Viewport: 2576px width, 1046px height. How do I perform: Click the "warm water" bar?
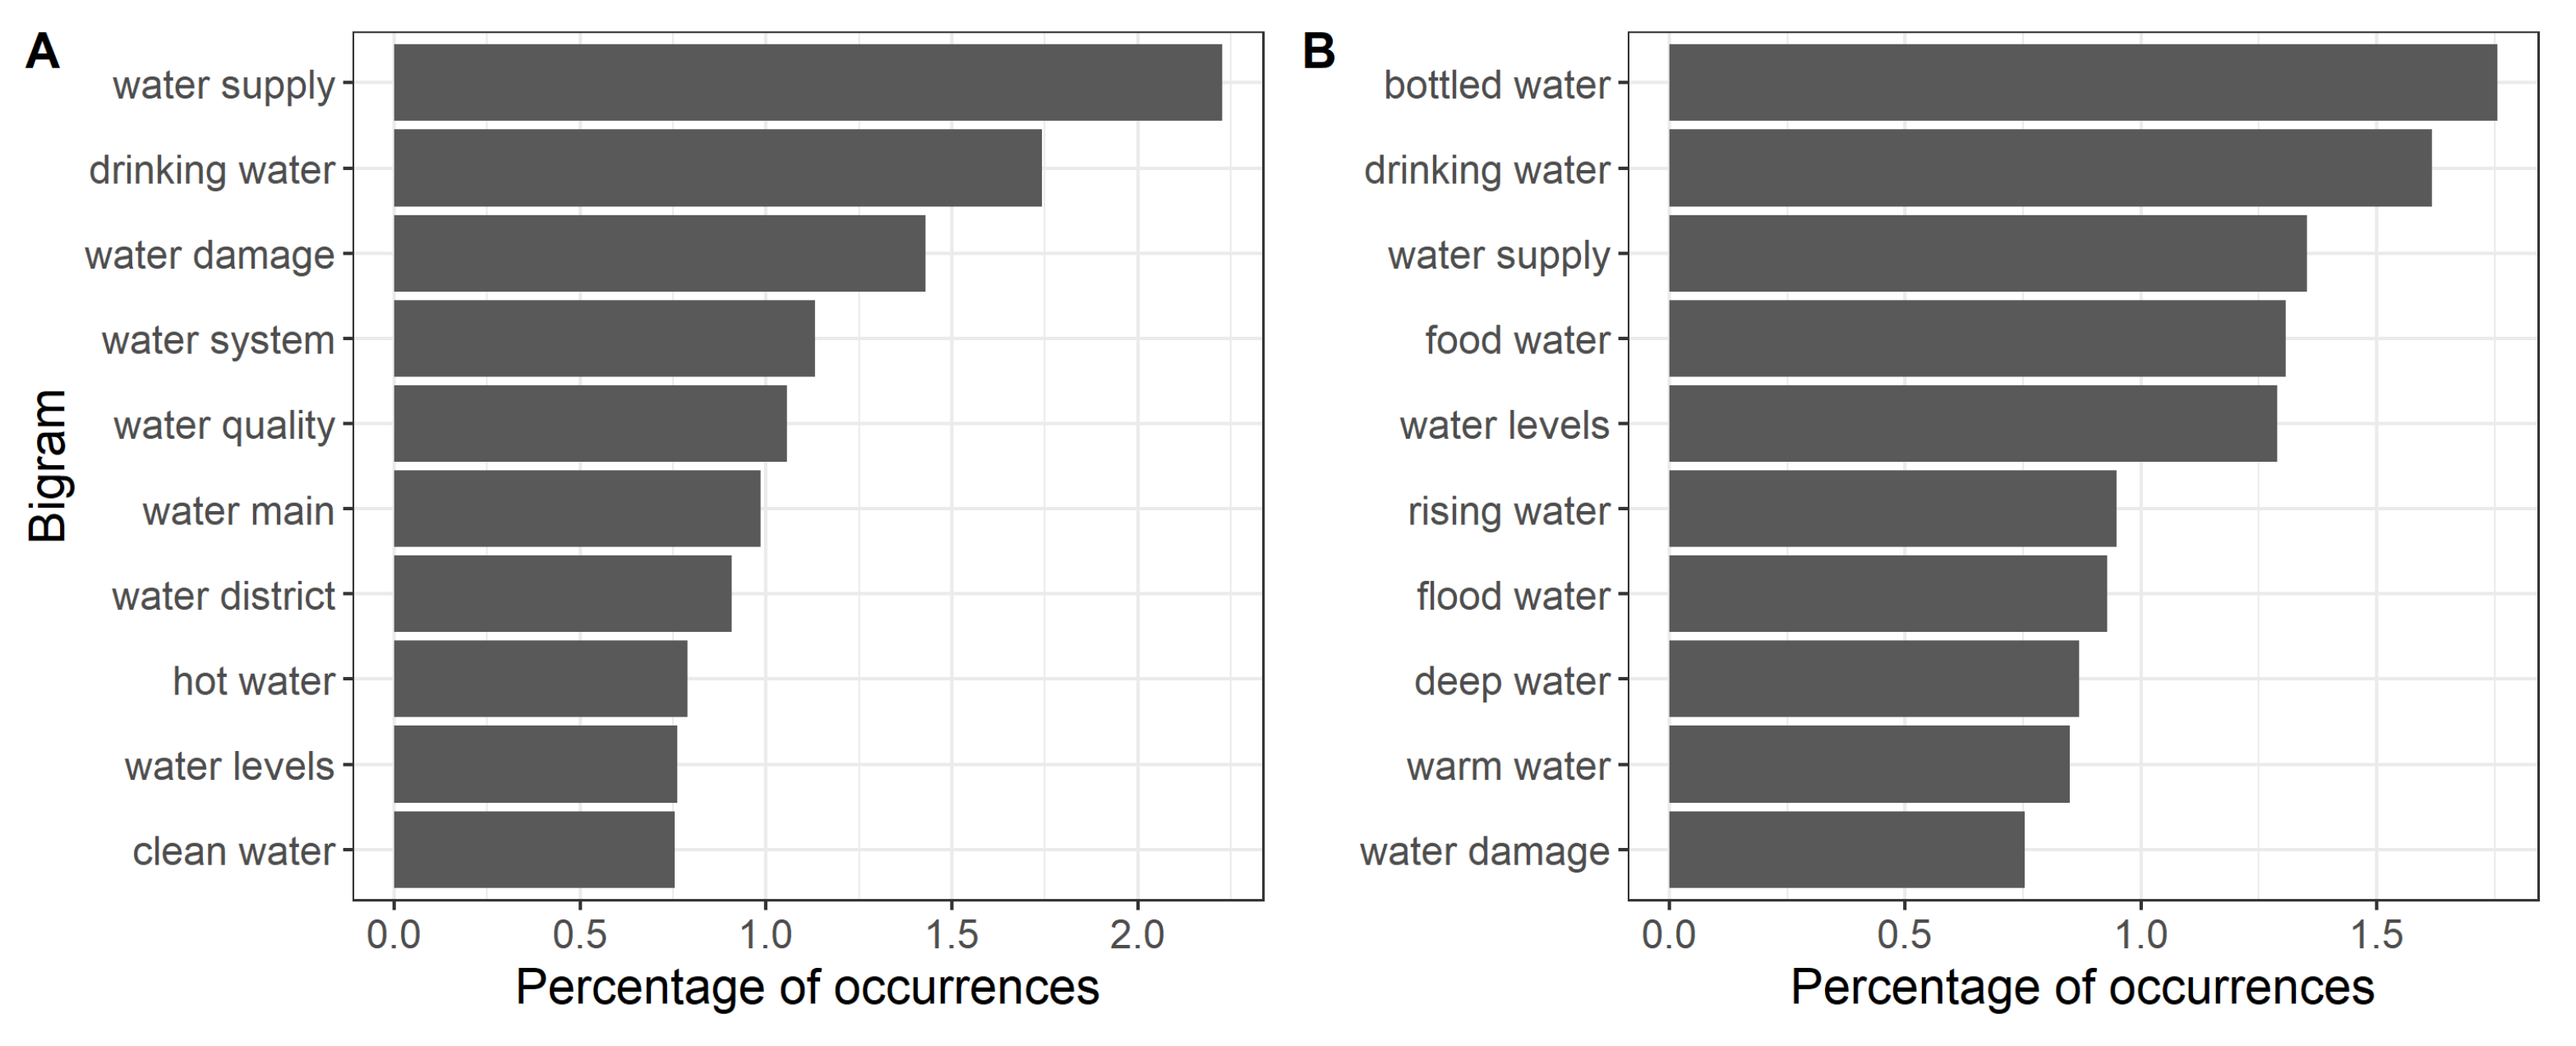click(1868, 764)
